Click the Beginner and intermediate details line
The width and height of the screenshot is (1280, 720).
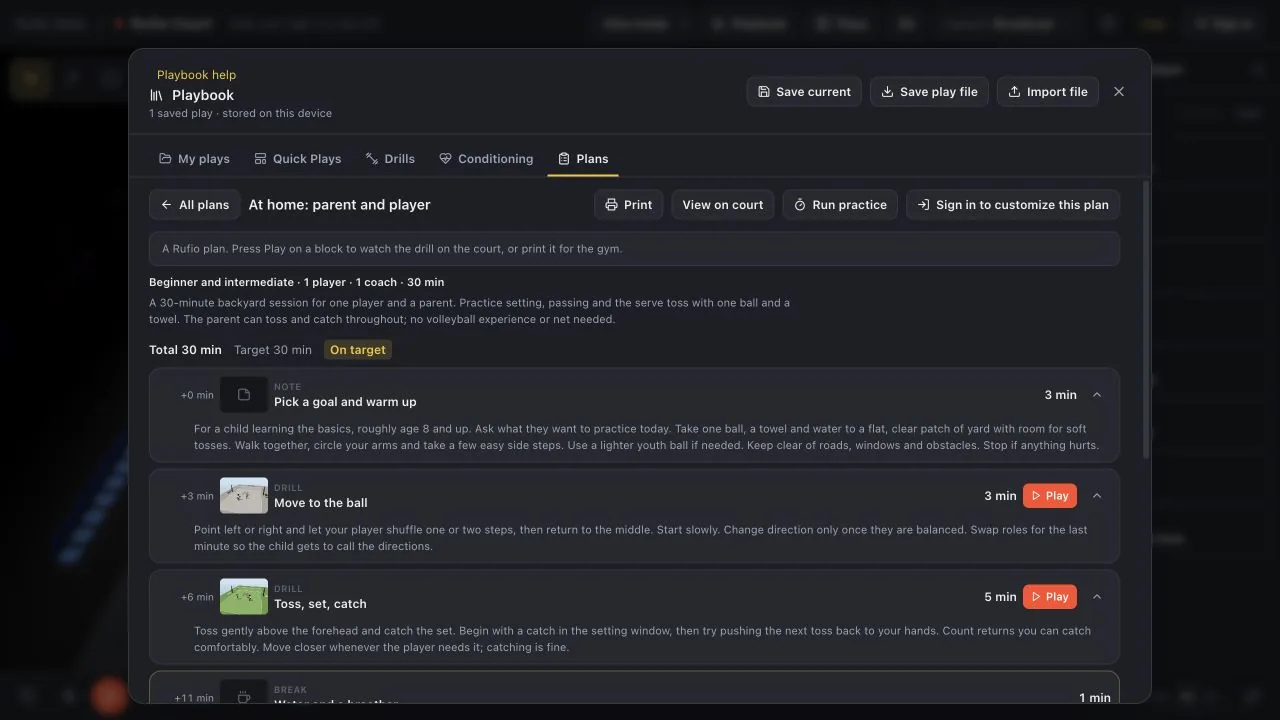297,282
